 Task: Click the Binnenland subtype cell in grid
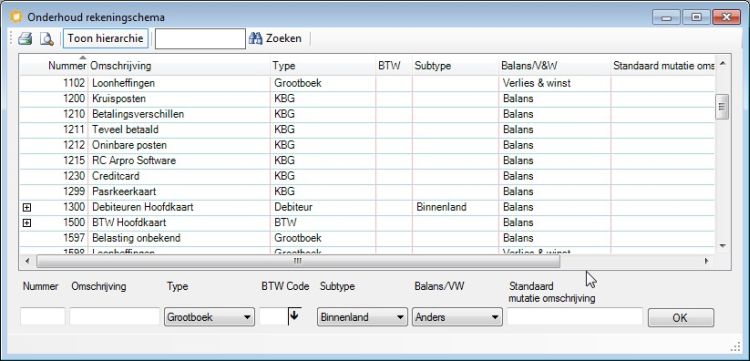(x=441, y=208)
